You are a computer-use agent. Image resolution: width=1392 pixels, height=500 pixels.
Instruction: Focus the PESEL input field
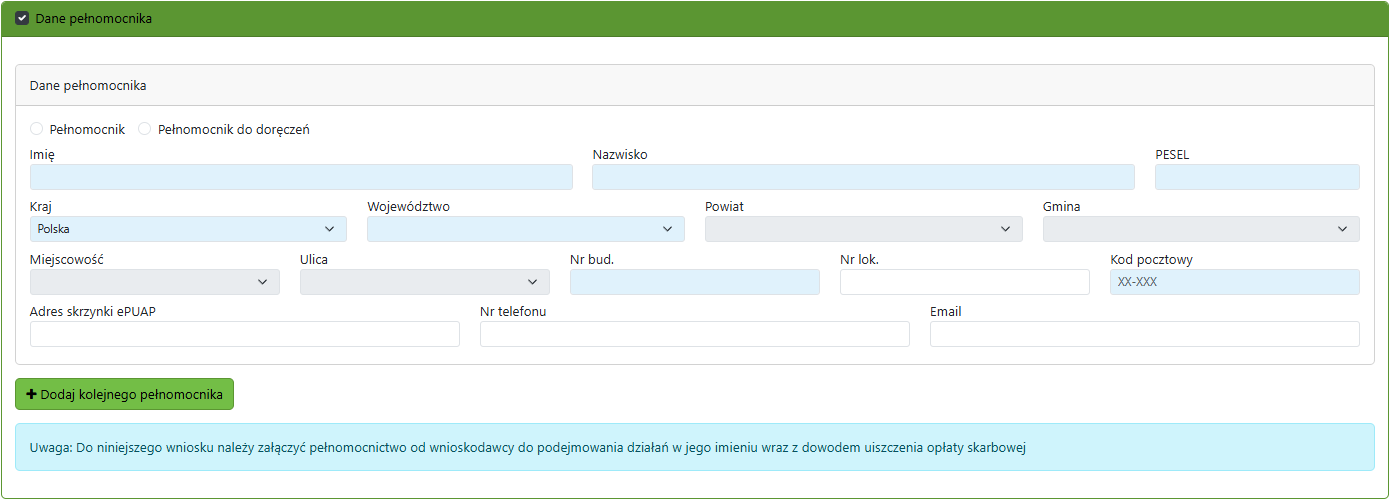[x=1257, y=177]
